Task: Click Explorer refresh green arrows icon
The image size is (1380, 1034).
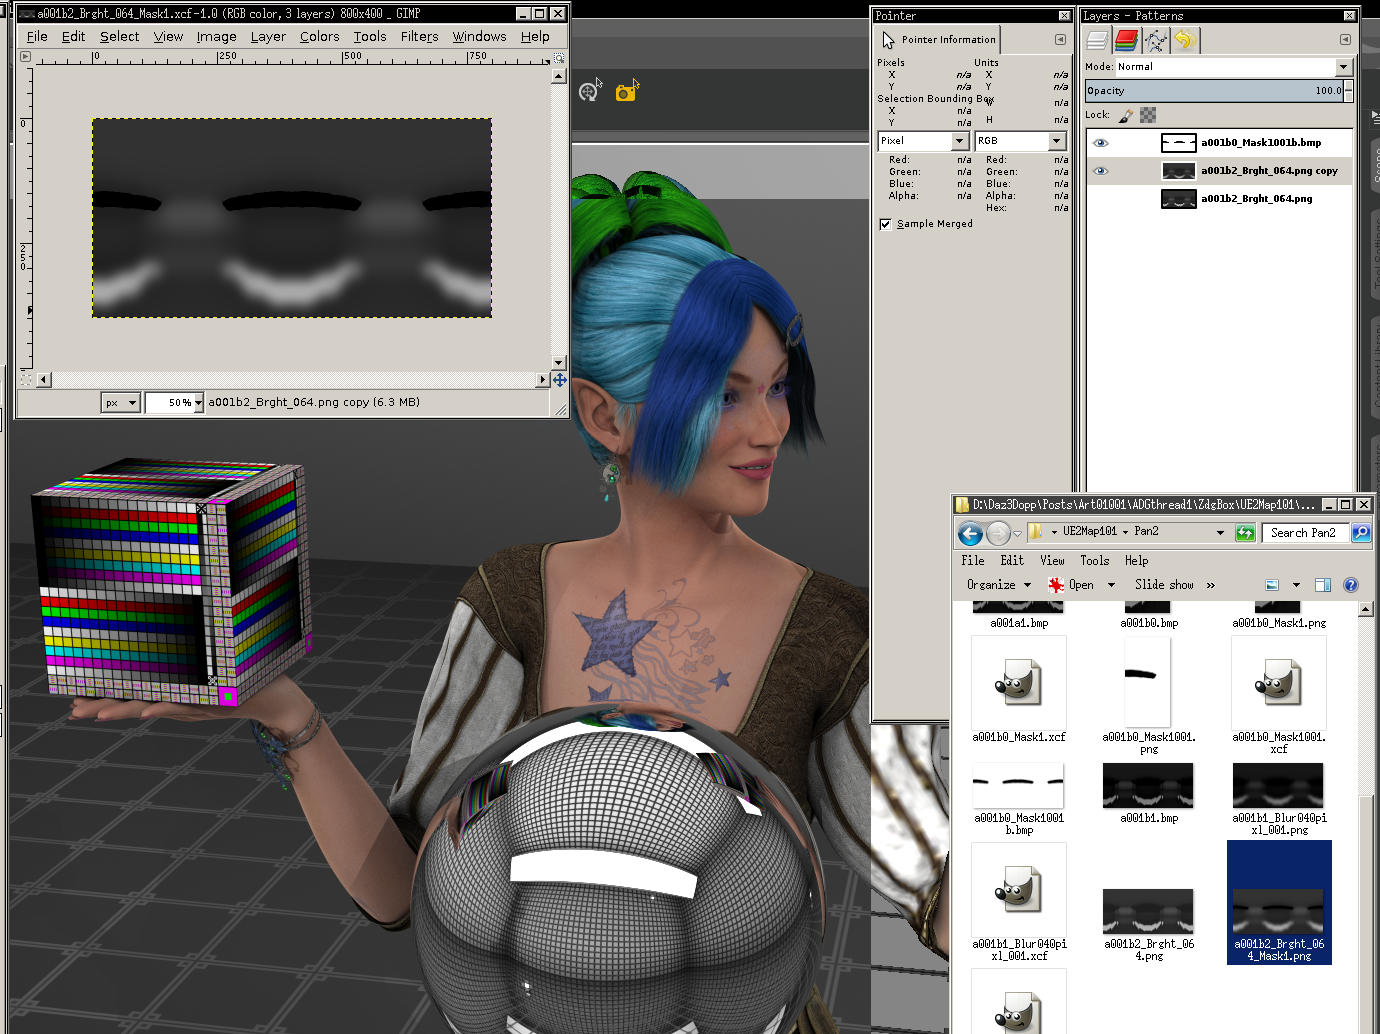Action: point(1245,533)
